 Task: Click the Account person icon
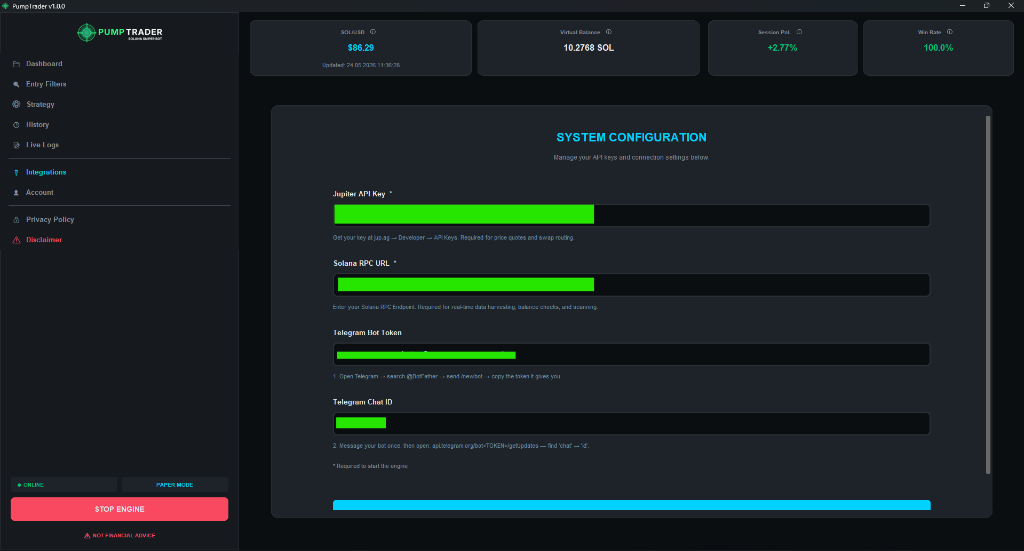[x=16, y=193]
